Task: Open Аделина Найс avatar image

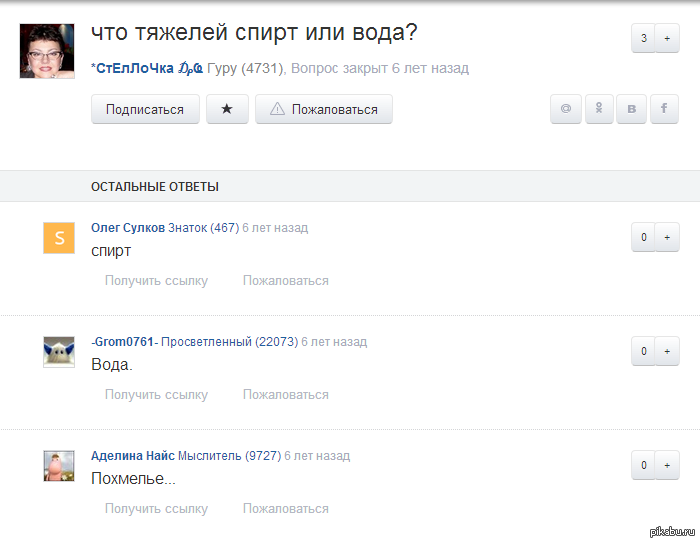Action: pos(59,466)
